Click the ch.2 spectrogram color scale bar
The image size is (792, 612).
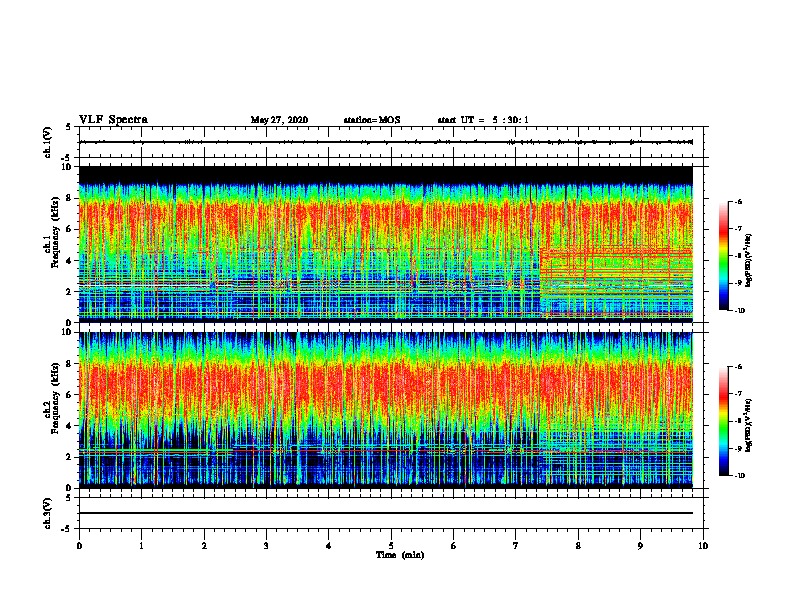click(723, 421)
